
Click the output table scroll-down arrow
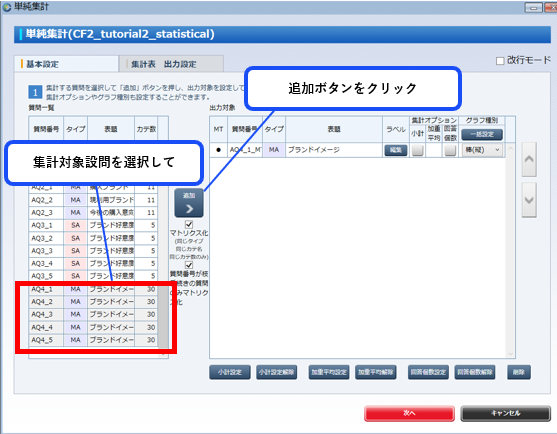(510, 354)
